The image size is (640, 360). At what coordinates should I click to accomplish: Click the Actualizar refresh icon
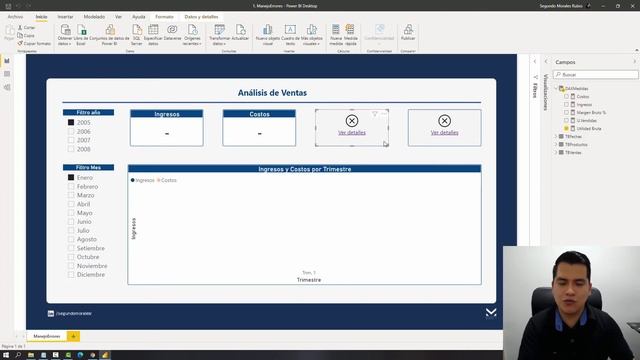[x=240, y=29]
